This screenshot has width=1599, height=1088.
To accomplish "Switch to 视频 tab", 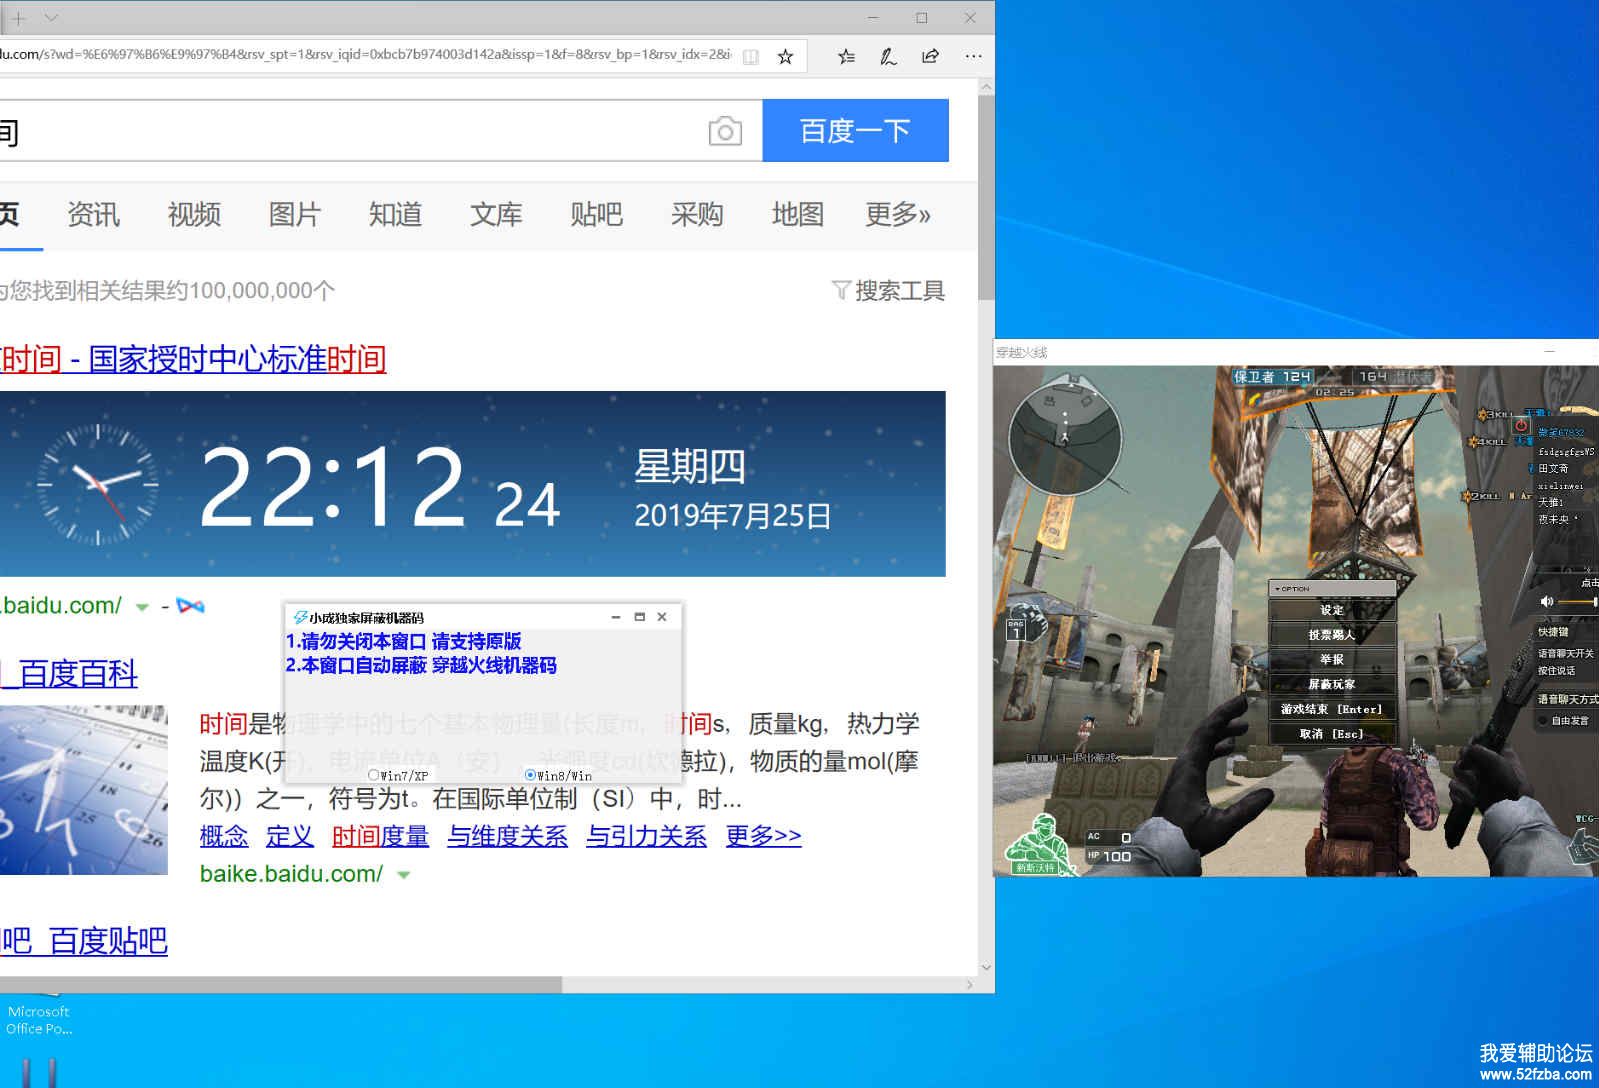I will 194,214.
